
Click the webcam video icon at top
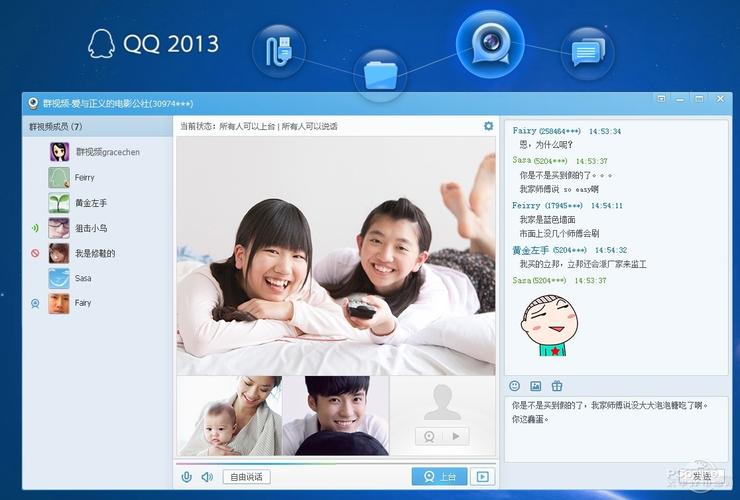(490, 41)
